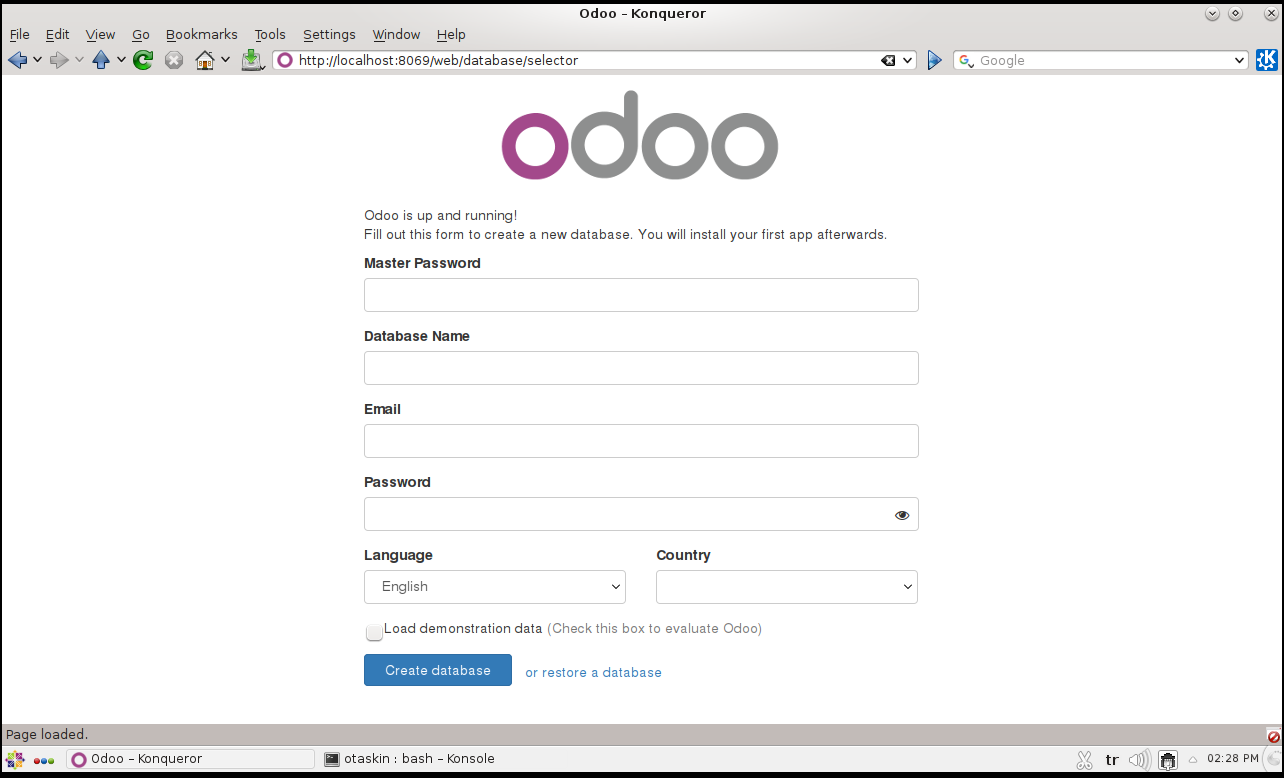This screenshot has width=1284, height=778.
Task: Expand Back button history dropdown arrow
Action: [x=37, y=60]
